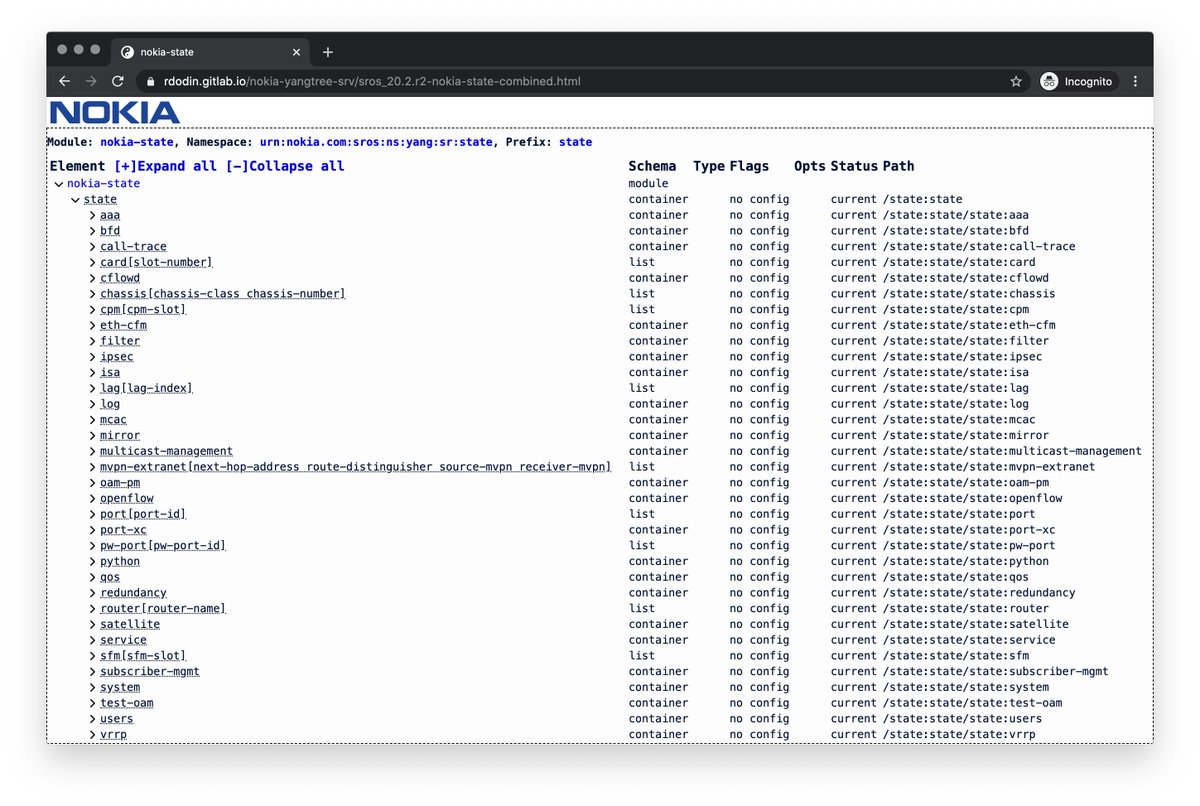This screenshot has width=1200, height=806.
Task: Select the vrrp tree item
Action: click(x=112, y=734)
